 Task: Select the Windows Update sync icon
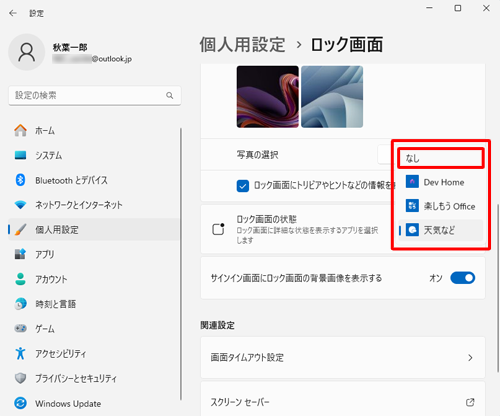[20, 403]
